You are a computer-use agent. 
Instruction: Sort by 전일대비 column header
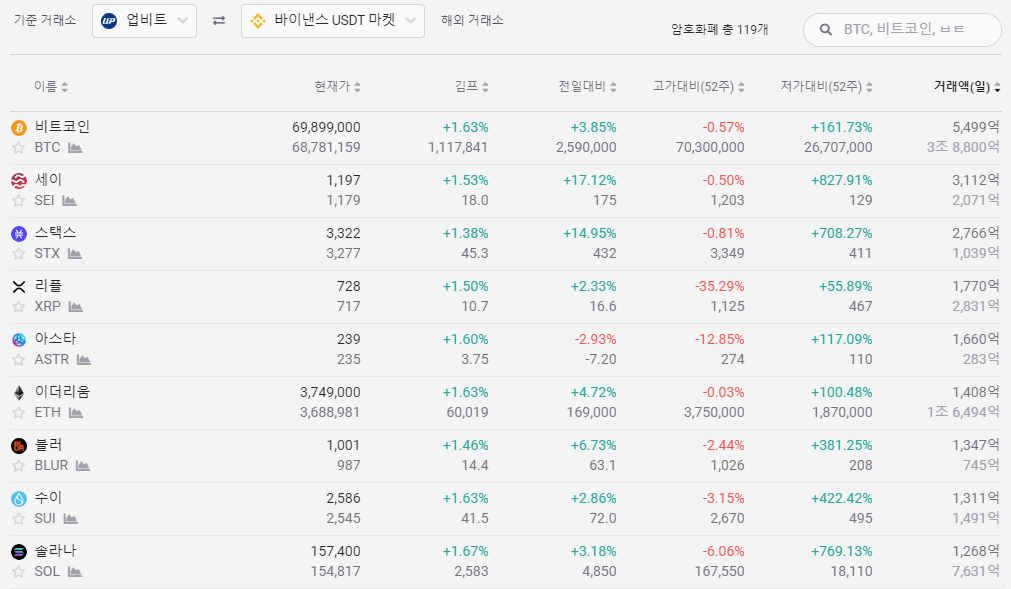tap(587, 86)
